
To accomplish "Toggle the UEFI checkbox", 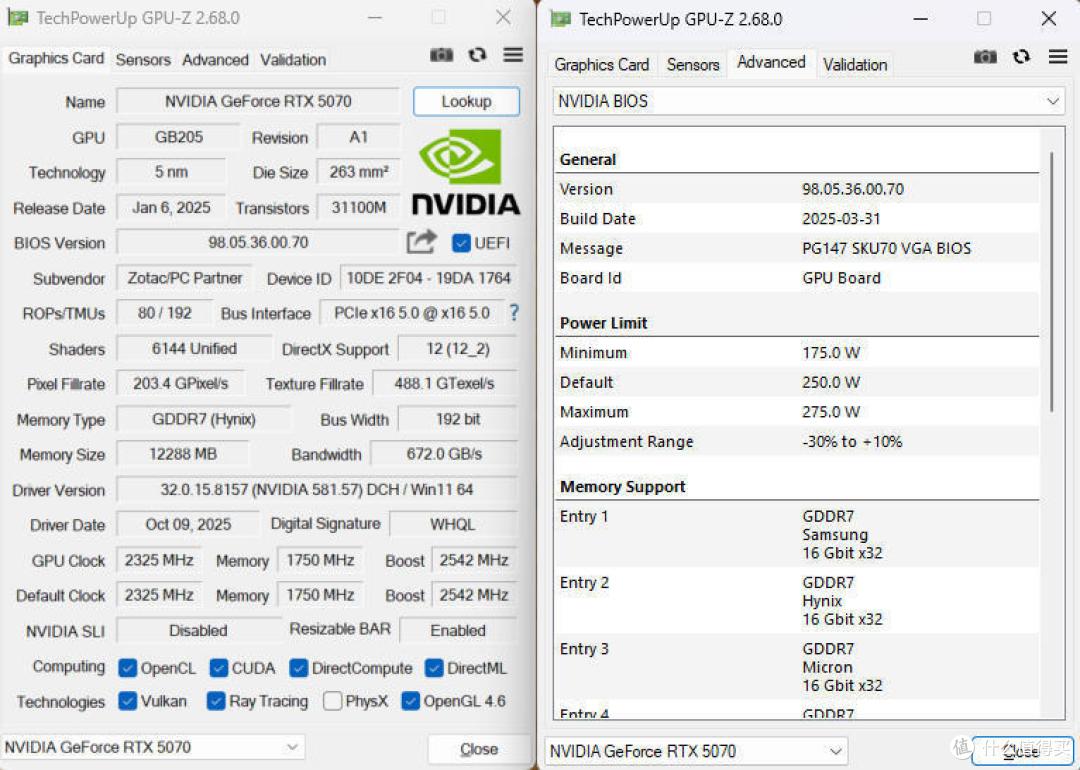I will pyautogui.click(x=461, y=243).
